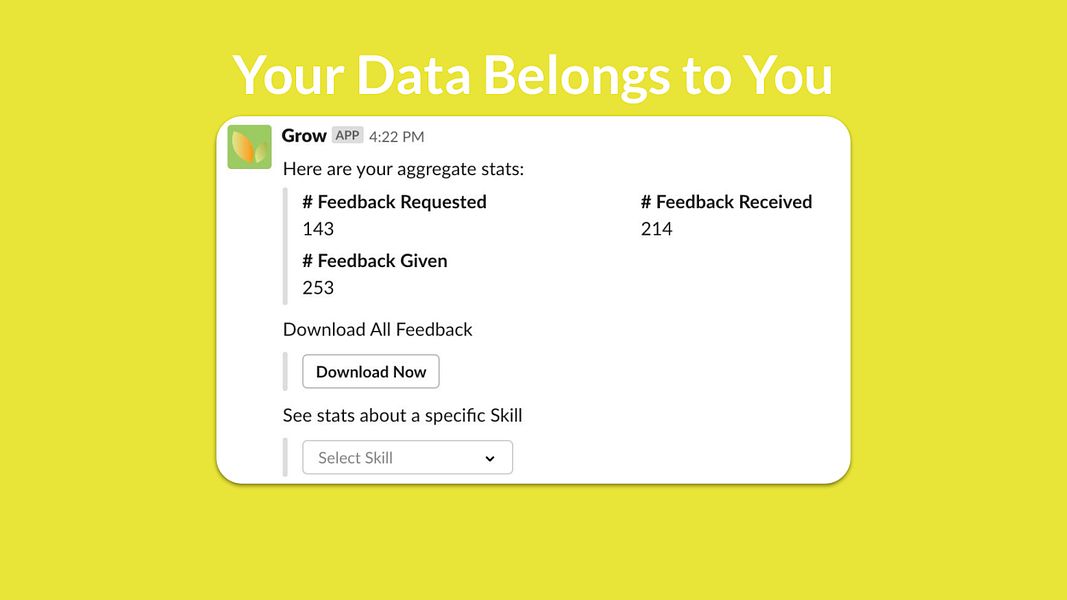
Task: Click the Feedback Received heading
Action: [x=727, y=202]
